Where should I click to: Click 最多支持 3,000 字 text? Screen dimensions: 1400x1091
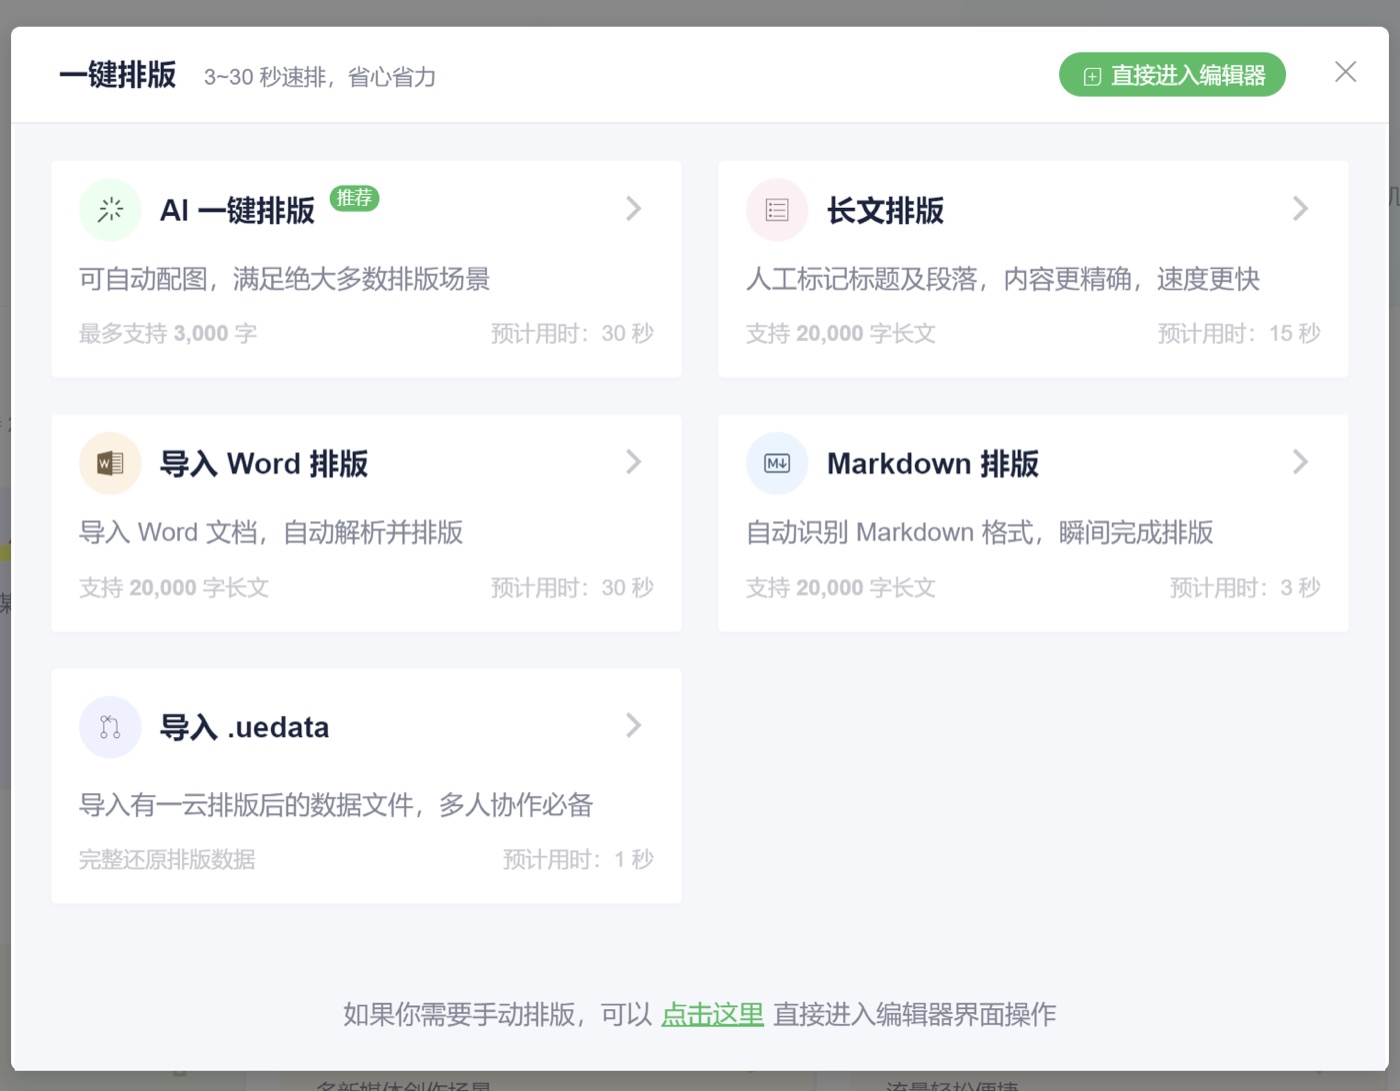[x=168, y=333]
